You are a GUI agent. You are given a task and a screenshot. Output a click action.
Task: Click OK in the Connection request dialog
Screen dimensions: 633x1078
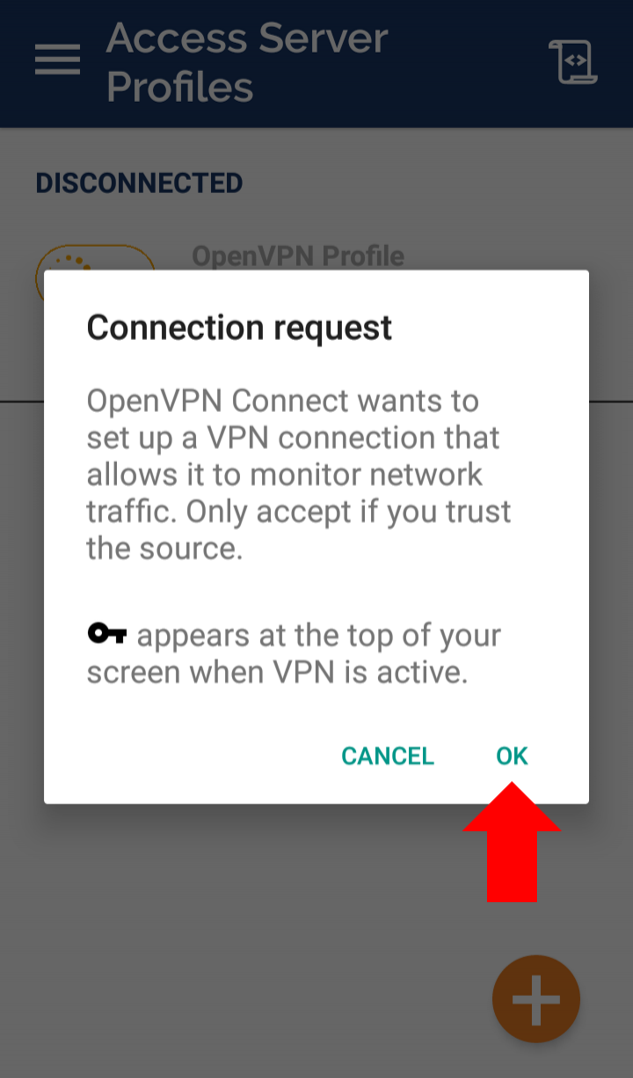(512, 756)
